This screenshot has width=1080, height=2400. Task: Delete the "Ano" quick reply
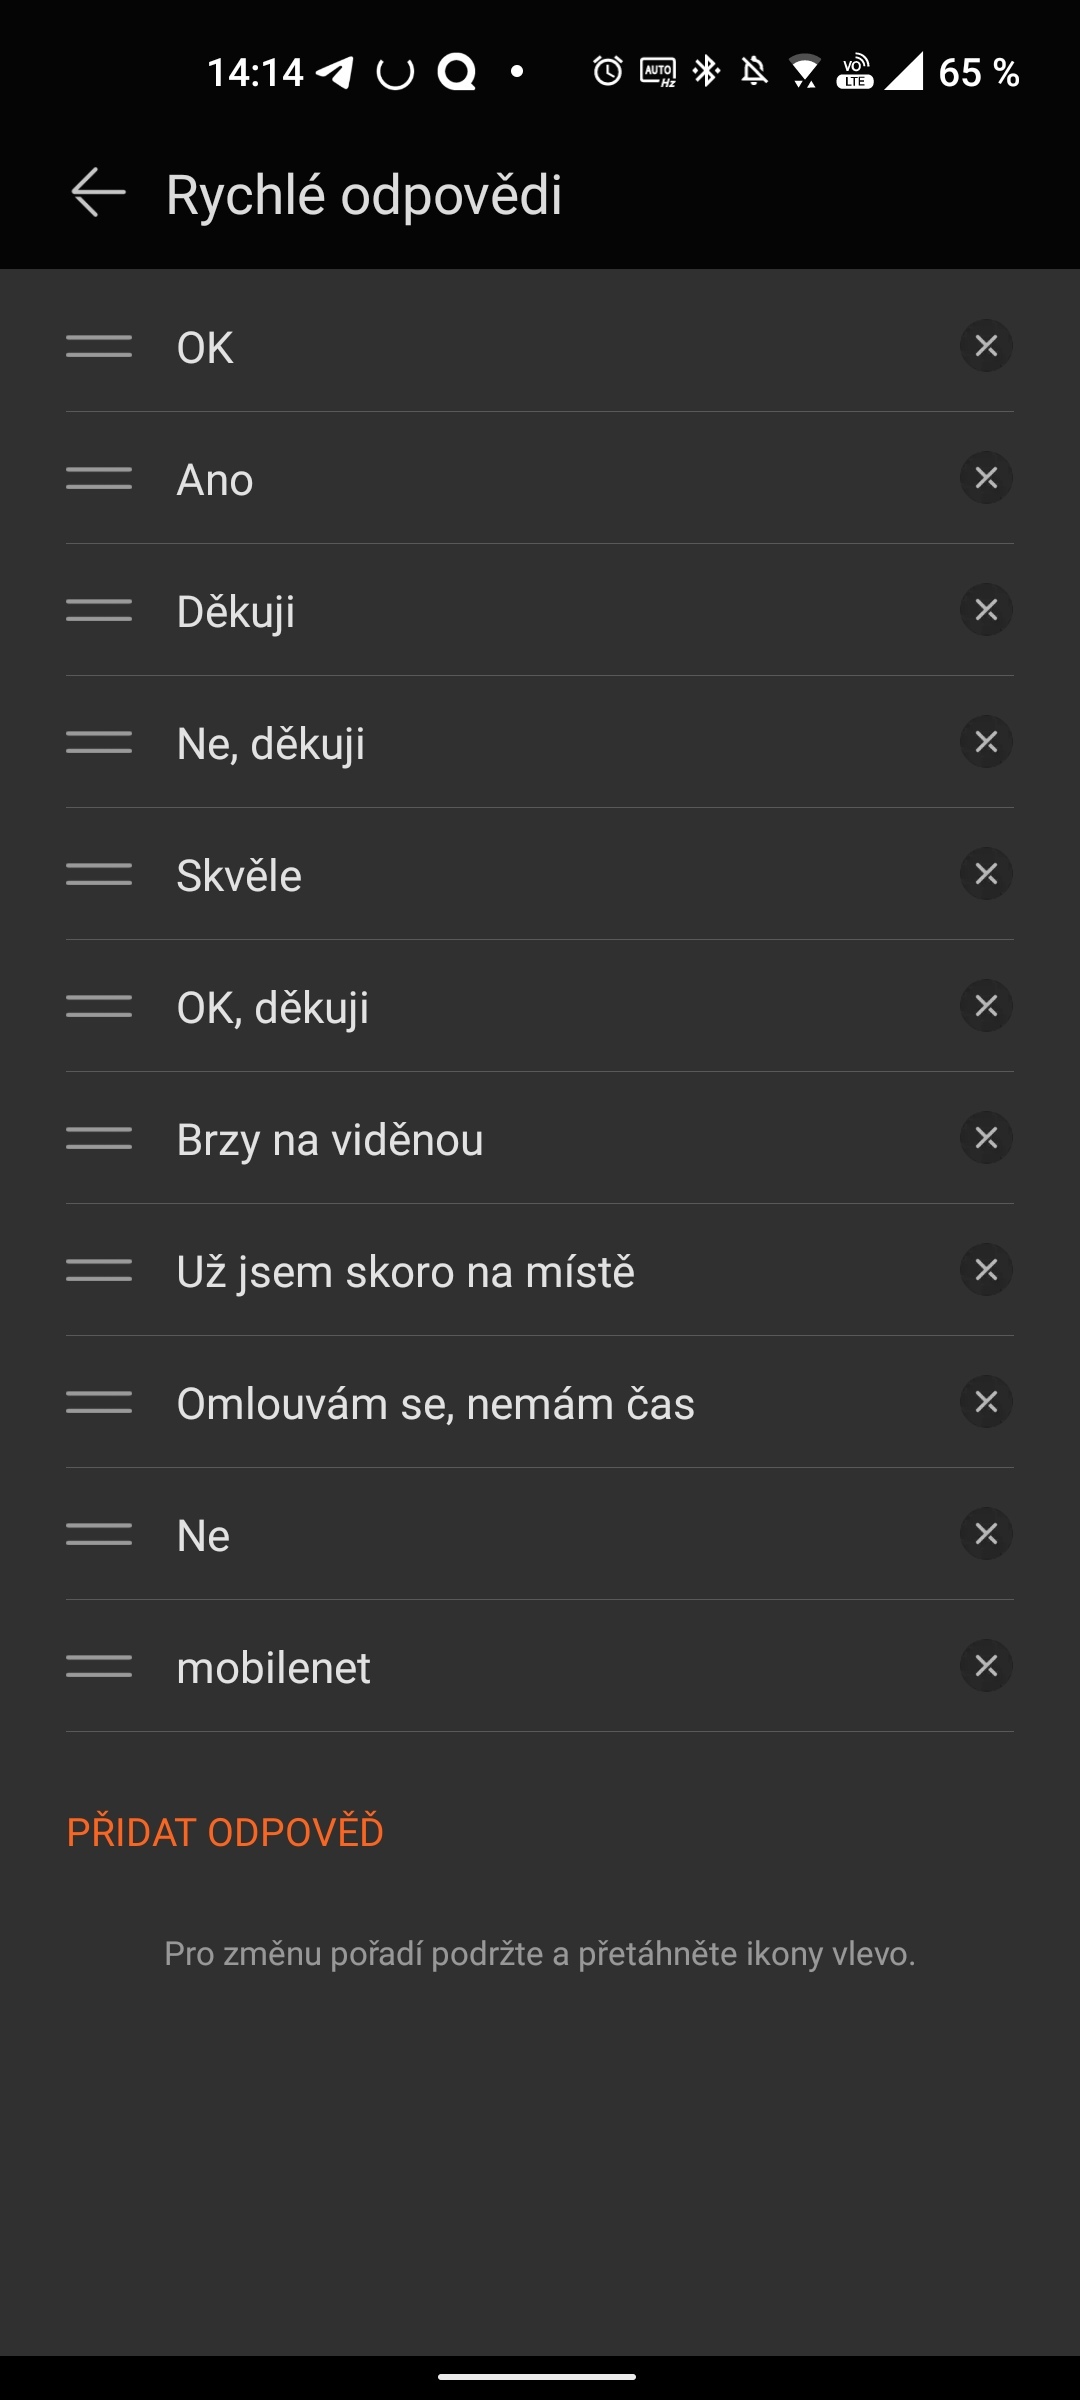click(986, 478)
